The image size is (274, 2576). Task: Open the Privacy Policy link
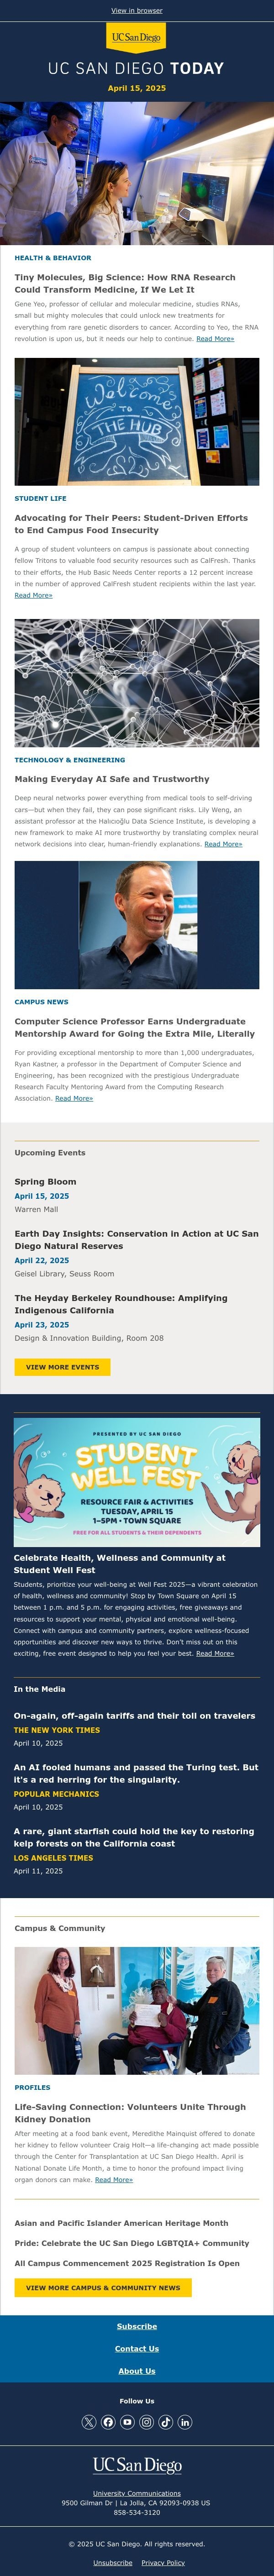163,2563
